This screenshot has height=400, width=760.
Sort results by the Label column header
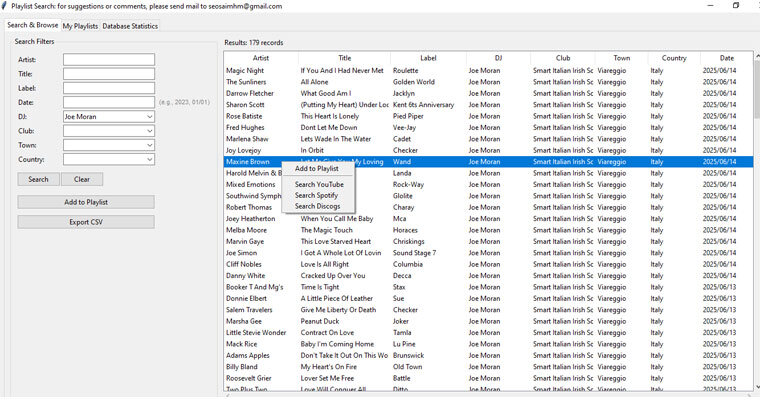(428, 58)
